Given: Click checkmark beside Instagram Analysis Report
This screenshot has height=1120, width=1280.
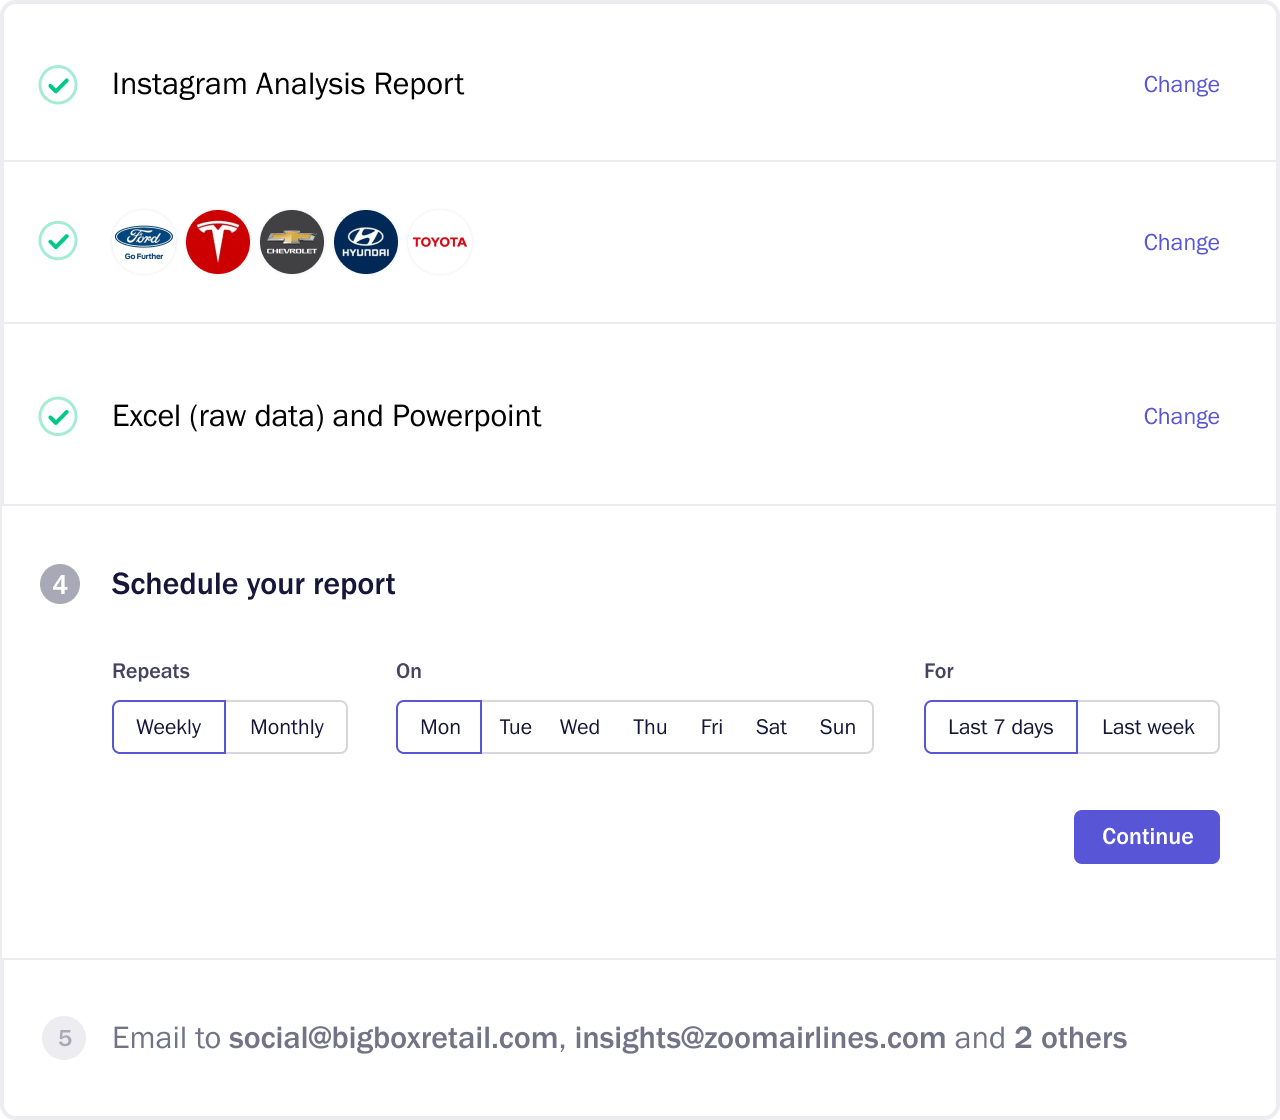Looking at the screenshot, I should [58, 85].
